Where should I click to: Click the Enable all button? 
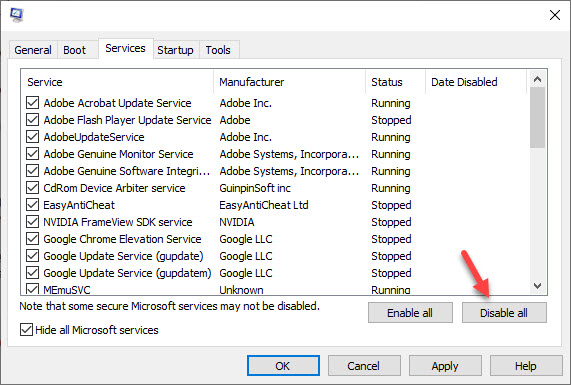[x=410, y=313]
